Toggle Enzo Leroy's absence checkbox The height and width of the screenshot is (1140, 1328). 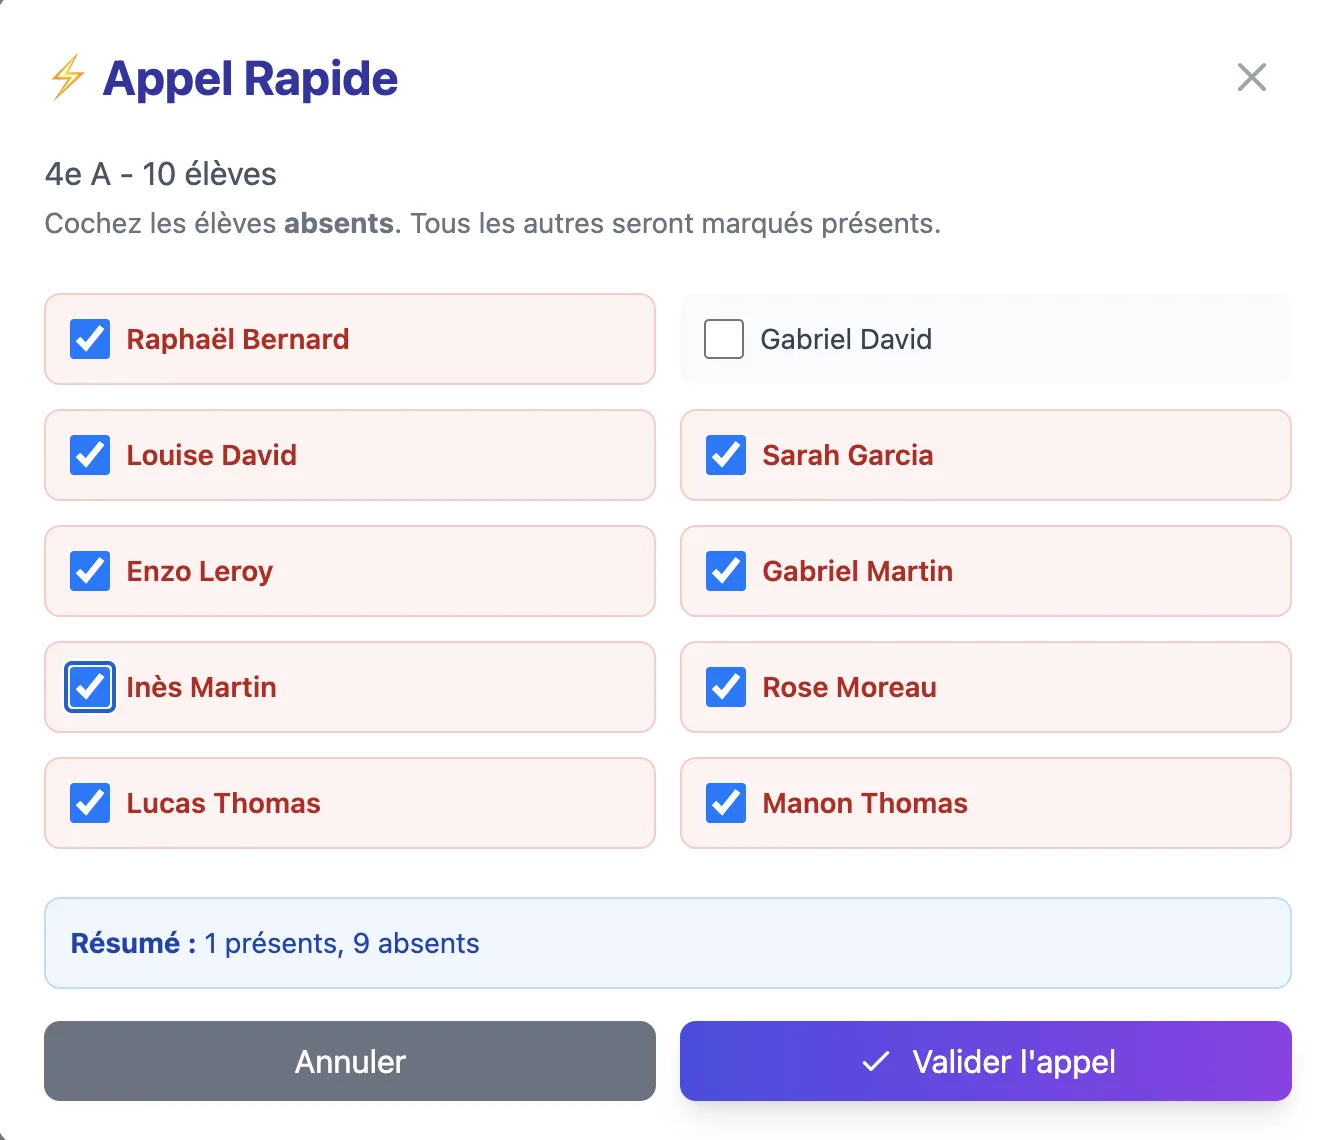coord(89,571)
